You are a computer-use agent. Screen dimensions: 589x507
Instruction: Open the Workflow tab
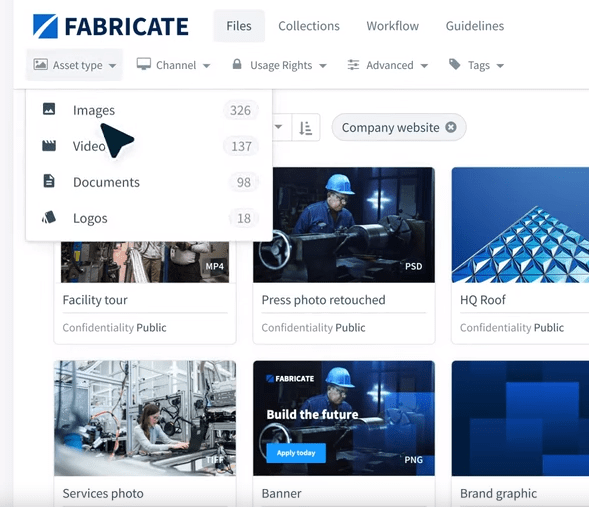(x=393, y=26)
